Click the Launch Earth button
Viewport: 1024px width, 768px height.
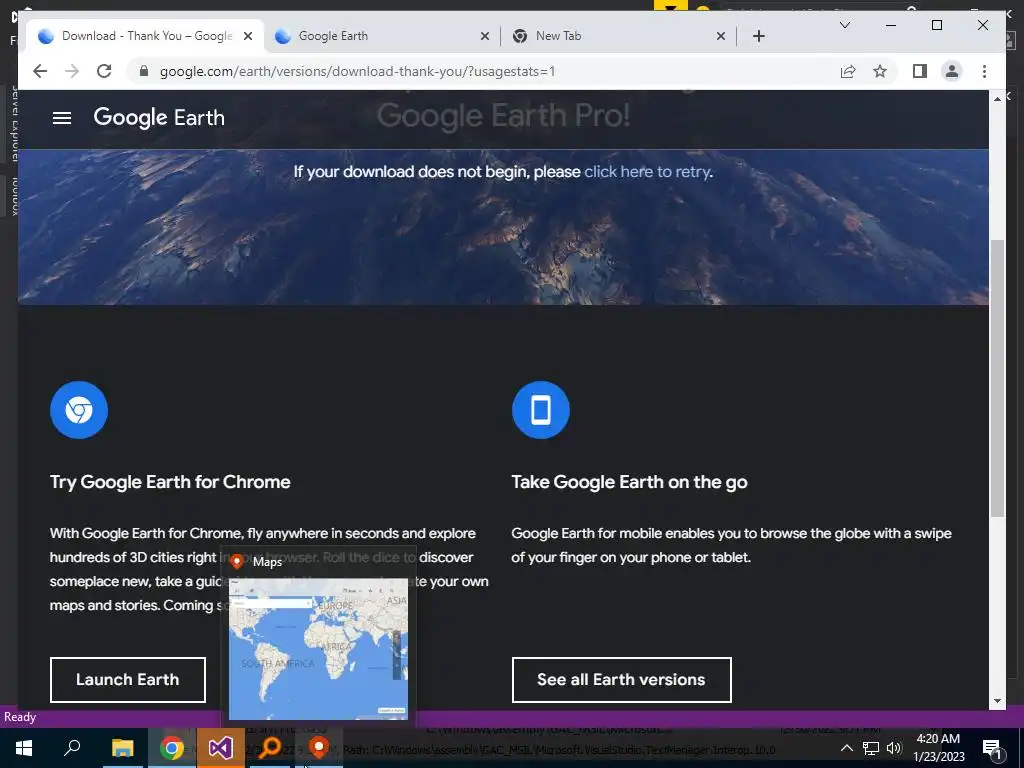[128, 680]
